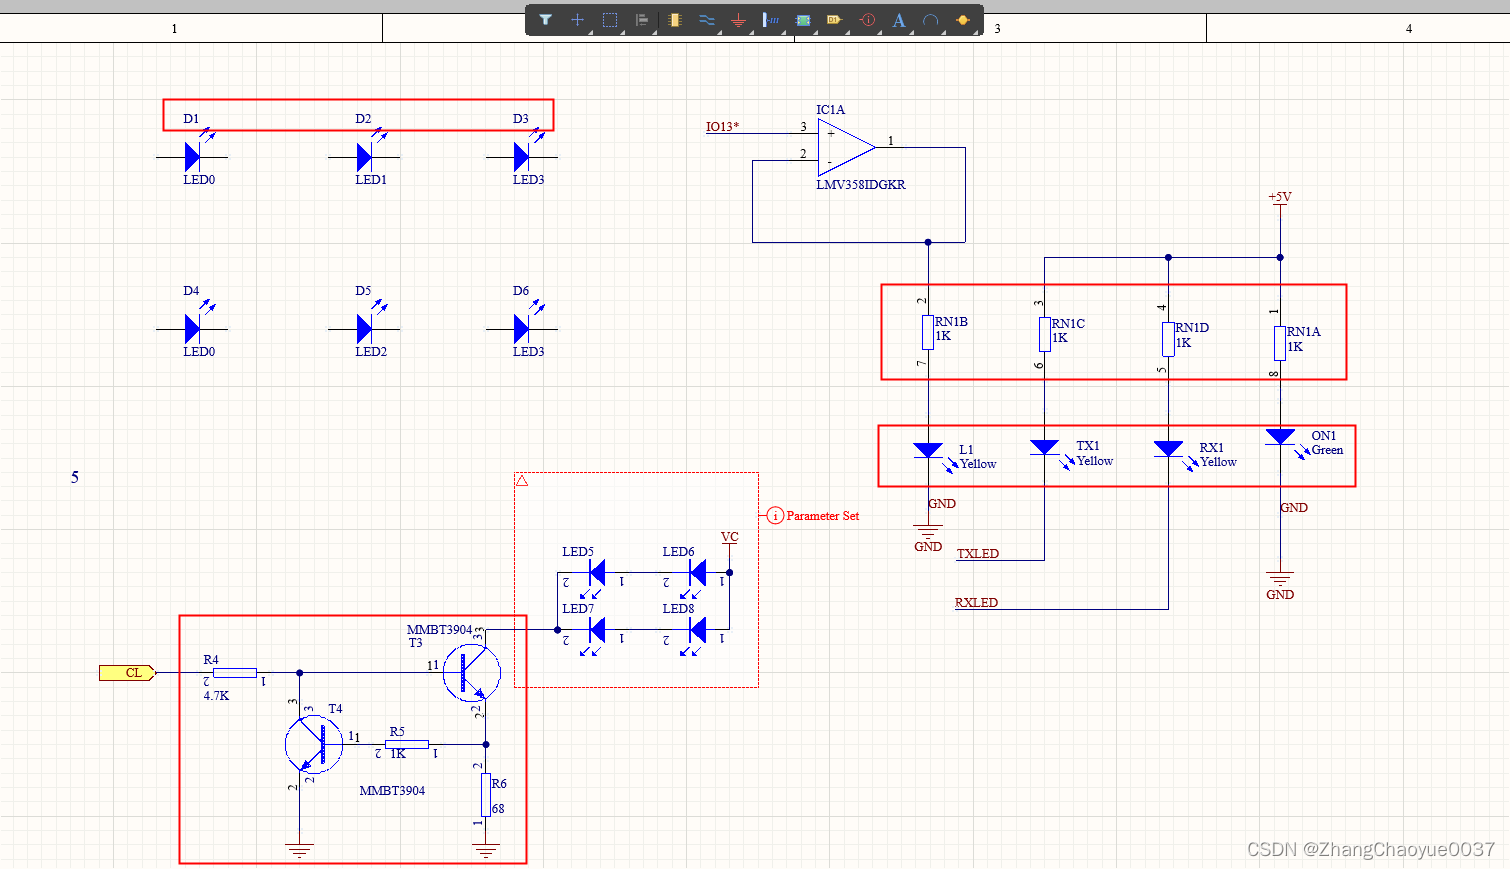
Task: Click the Parameter Set info circle icon
Action: [775, 516]
